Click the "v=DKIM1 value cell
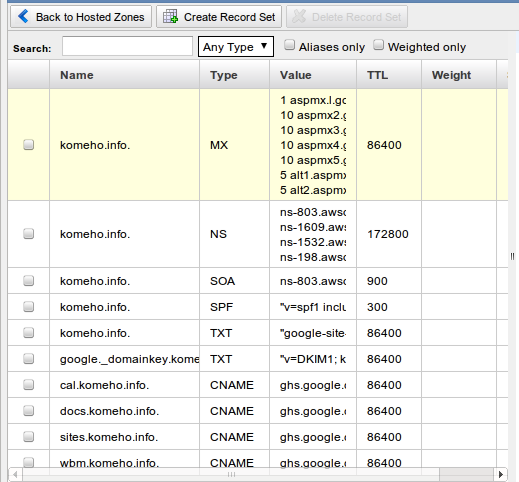Viewport: 519px width, 482px height. [x=313, y=359]
